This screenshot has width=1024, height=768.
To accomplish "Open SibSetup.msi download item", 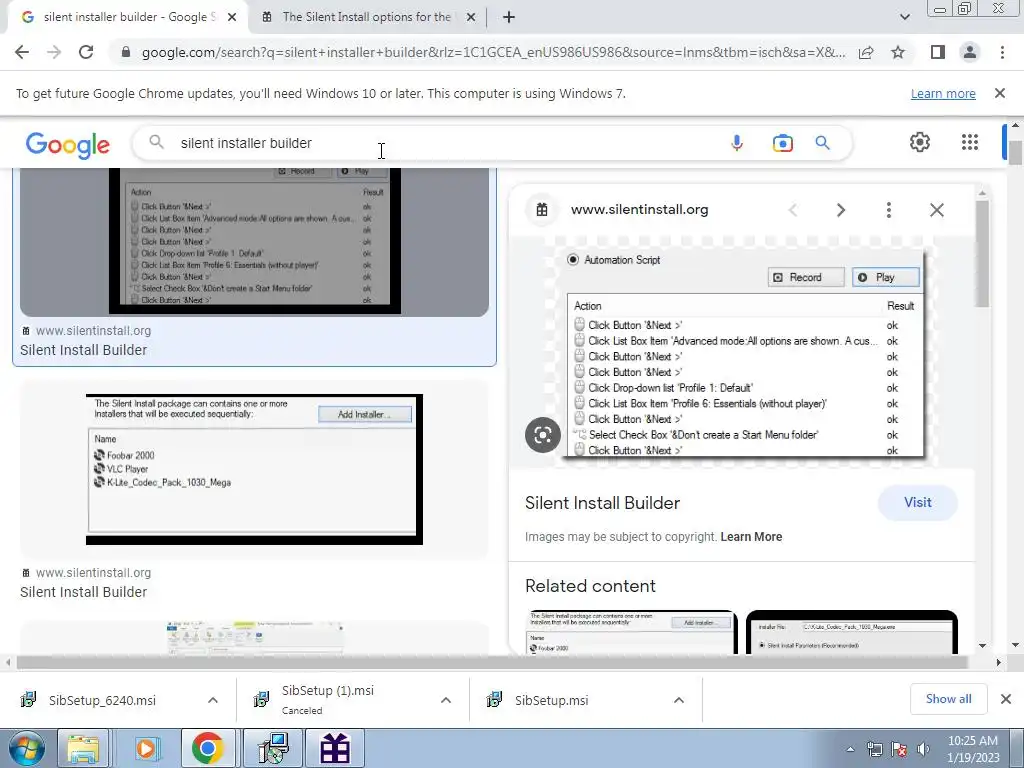I will (551, 700).
